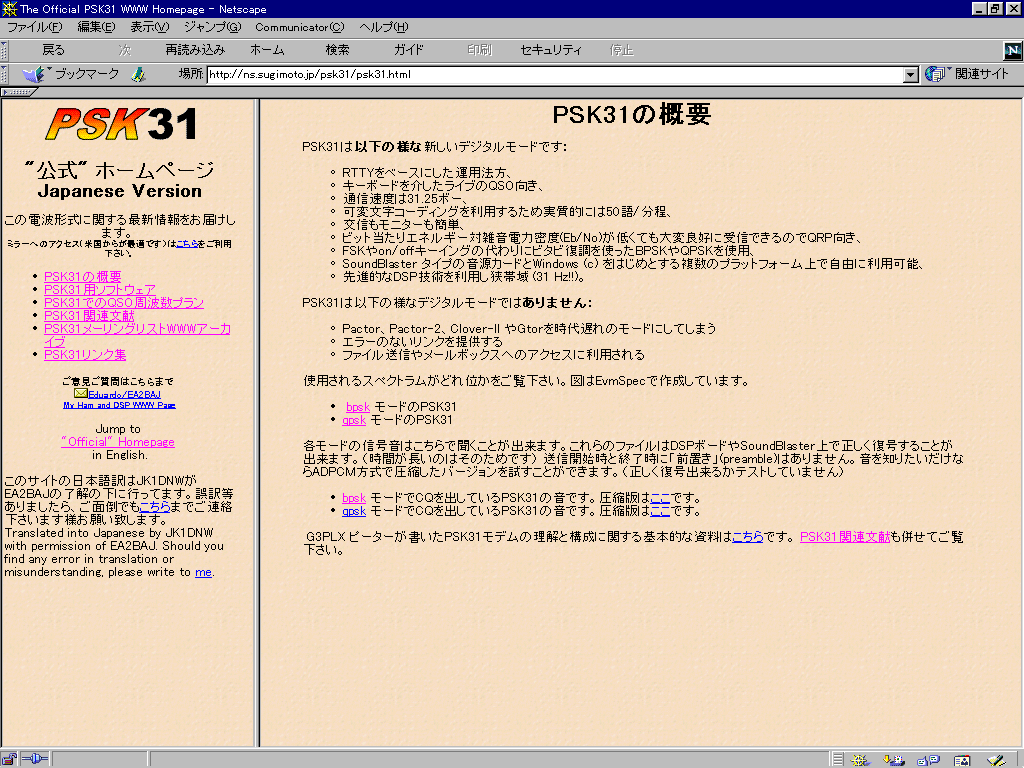Jump to the "Official" Homepage in English
Viewport: 1024px width, 768px height.
click(x=118, y=442)
